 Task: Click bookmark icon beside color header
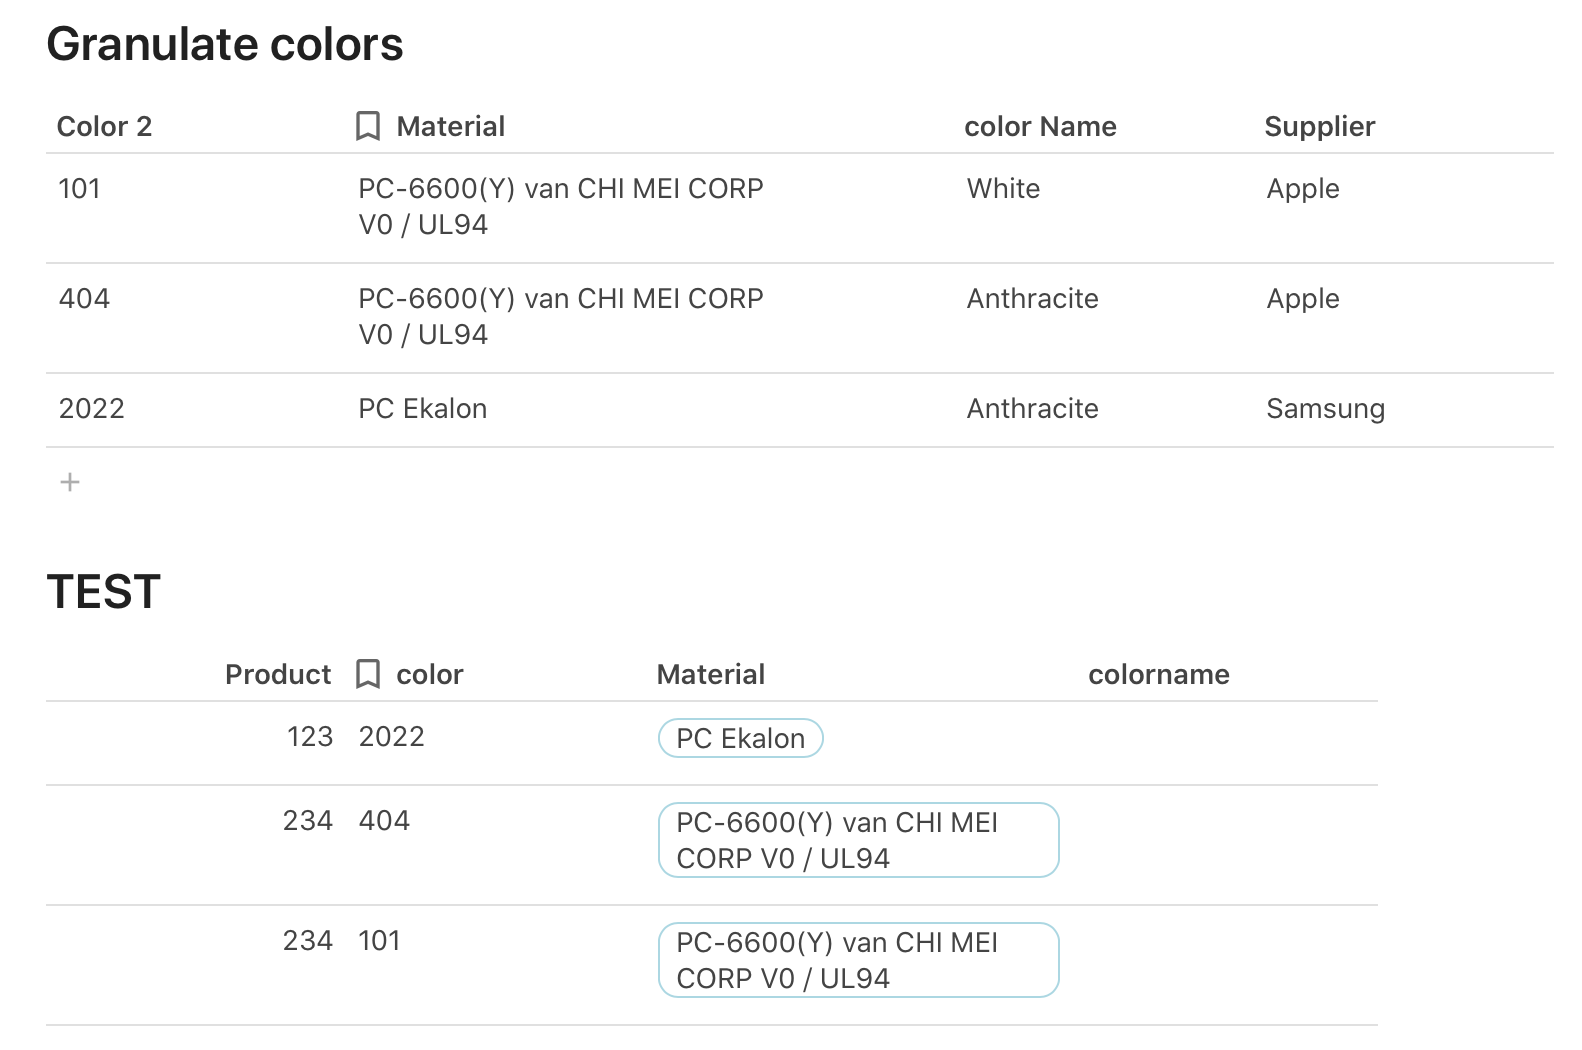(x=368, y=675)
